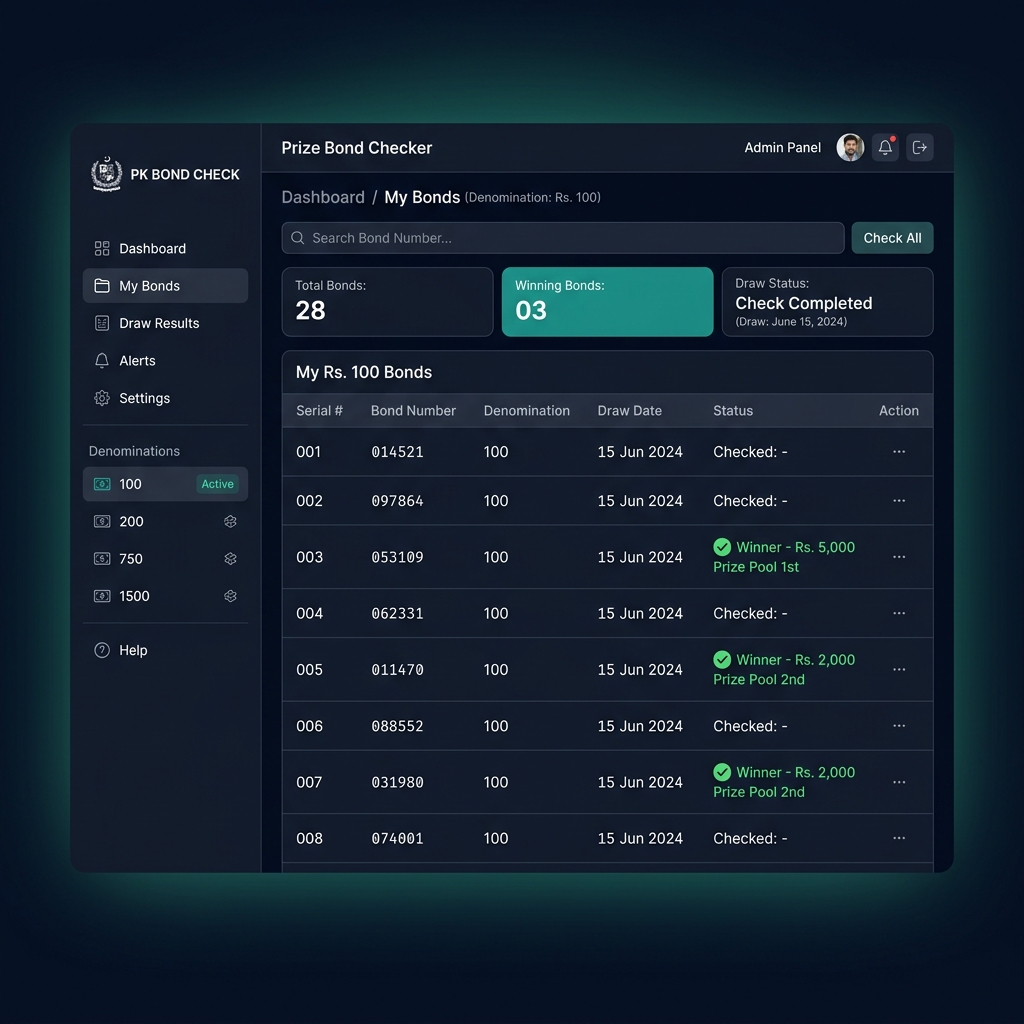The height and width of the screenshot is (1024, 1024).
Task: Click the banknote icon beside 200
Action: tap(102, 522)
